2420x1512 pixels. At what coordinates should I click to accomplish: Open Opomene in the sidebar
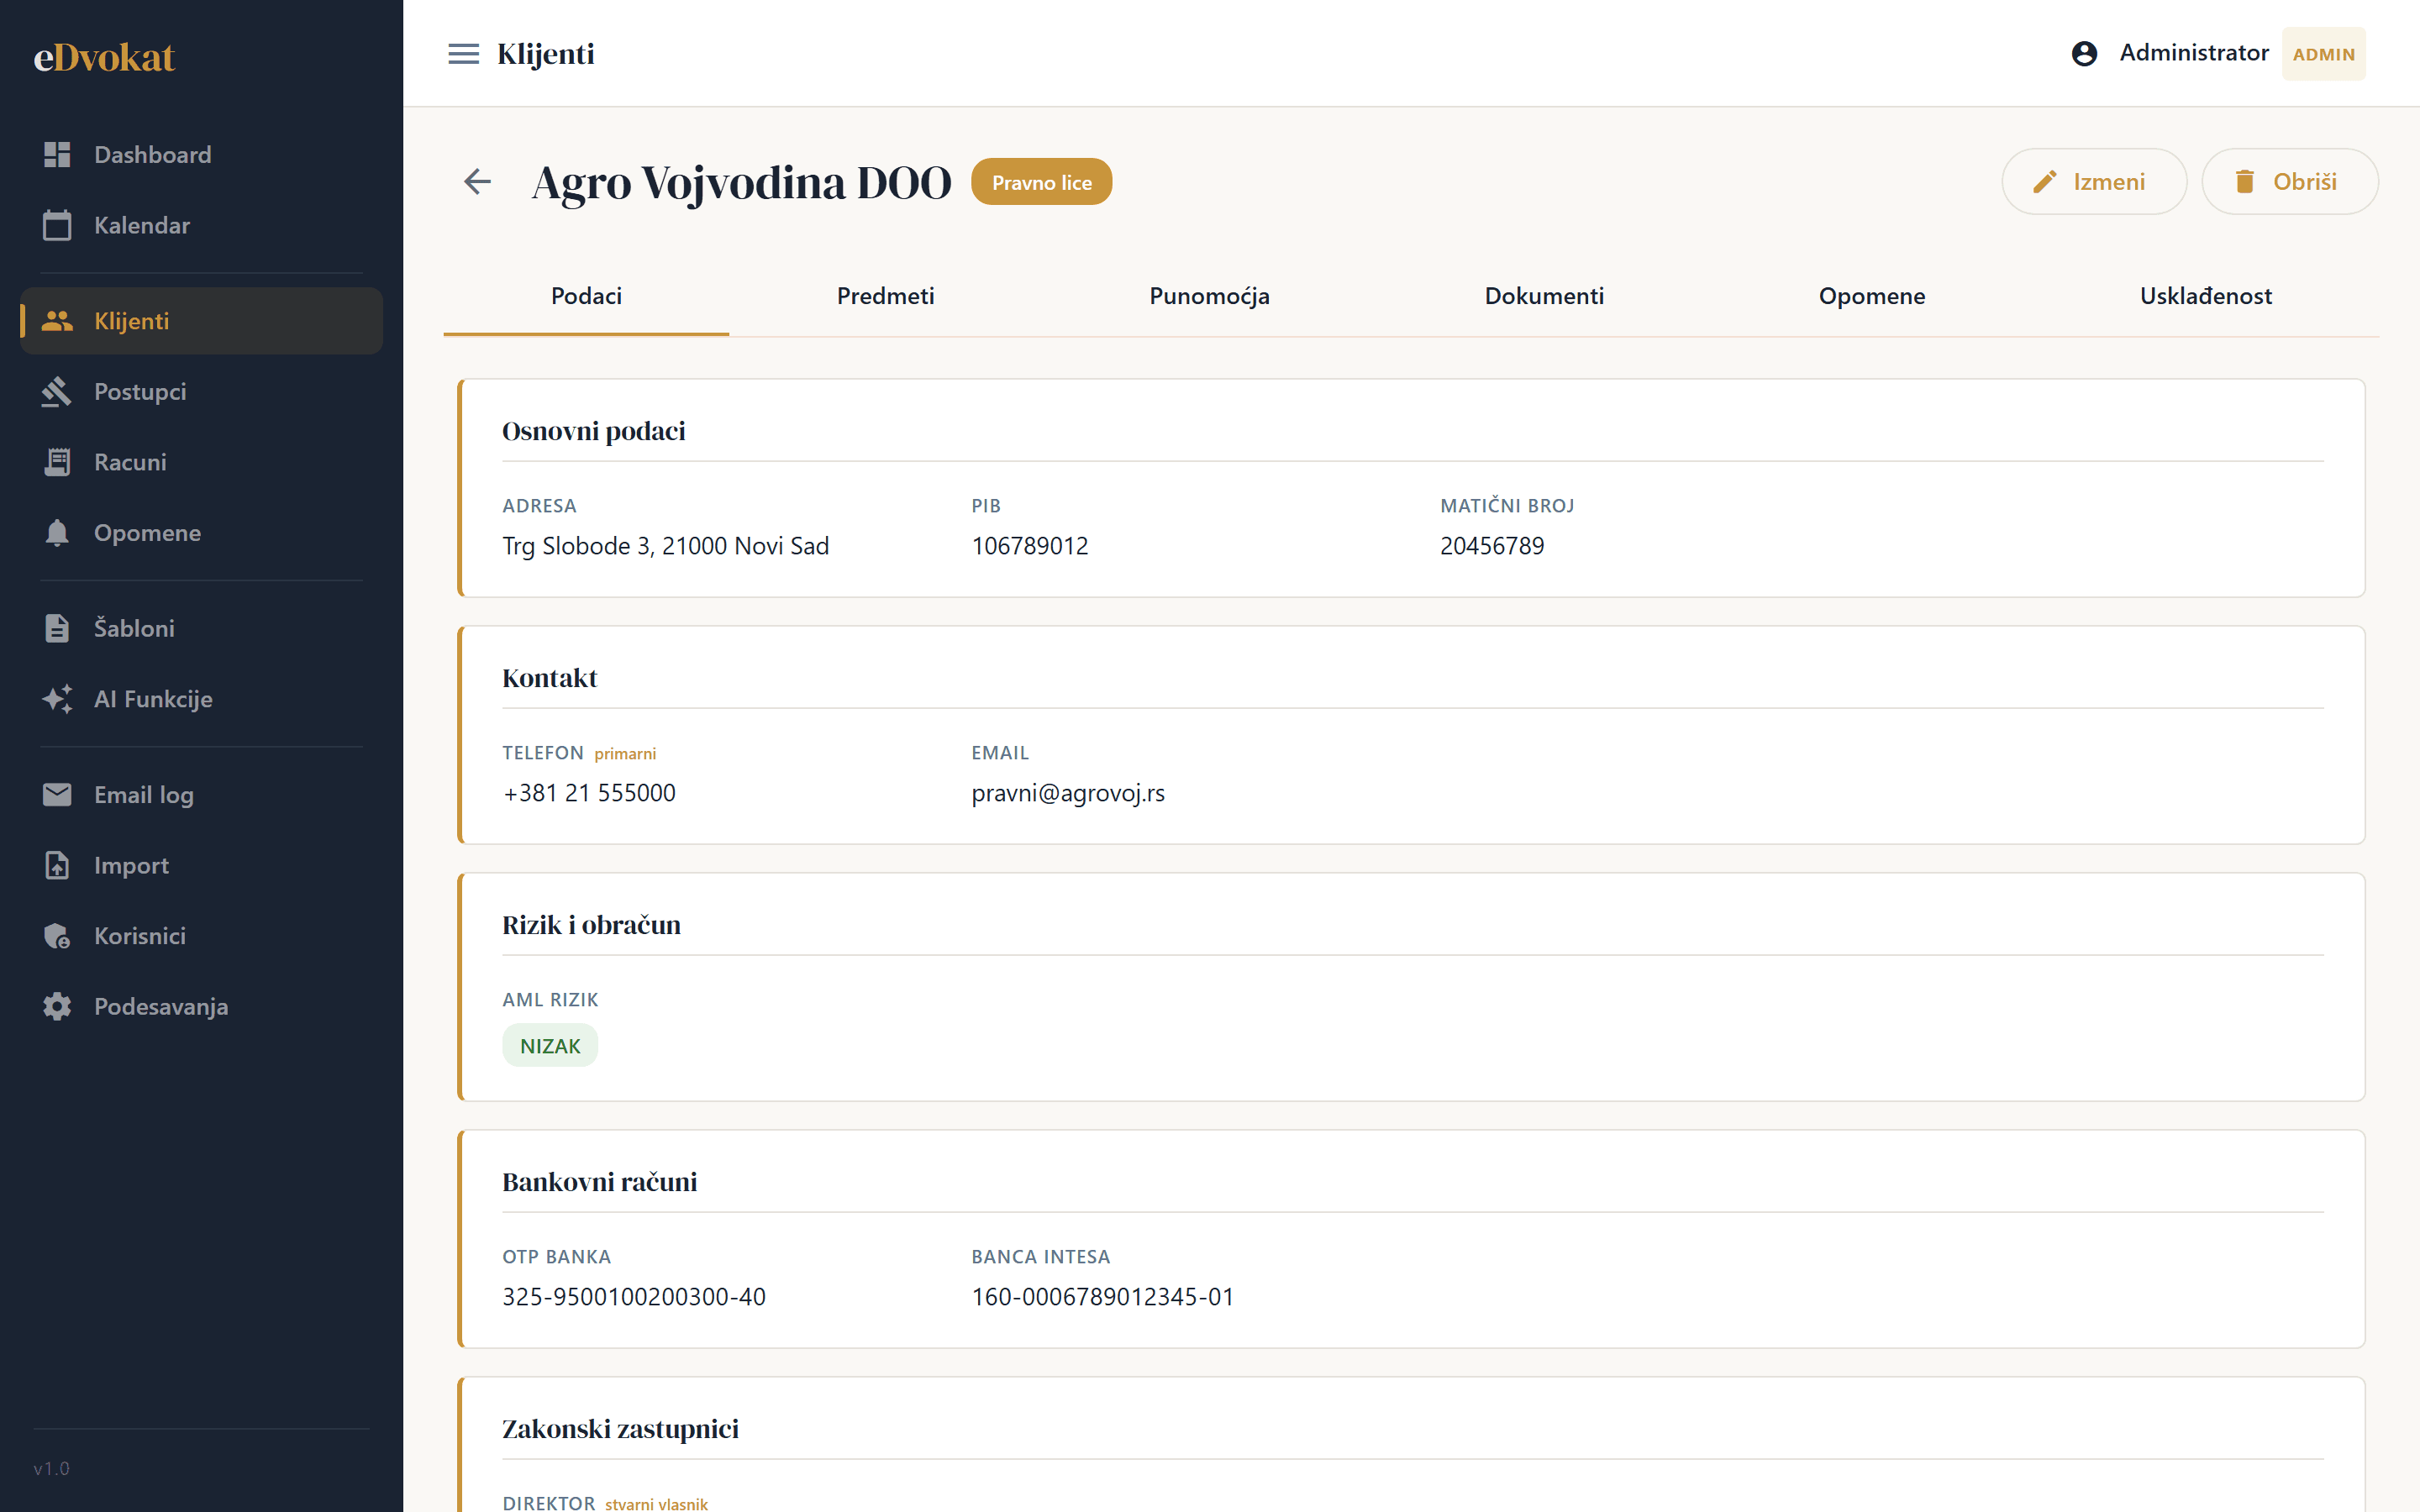tap(201, 533)
